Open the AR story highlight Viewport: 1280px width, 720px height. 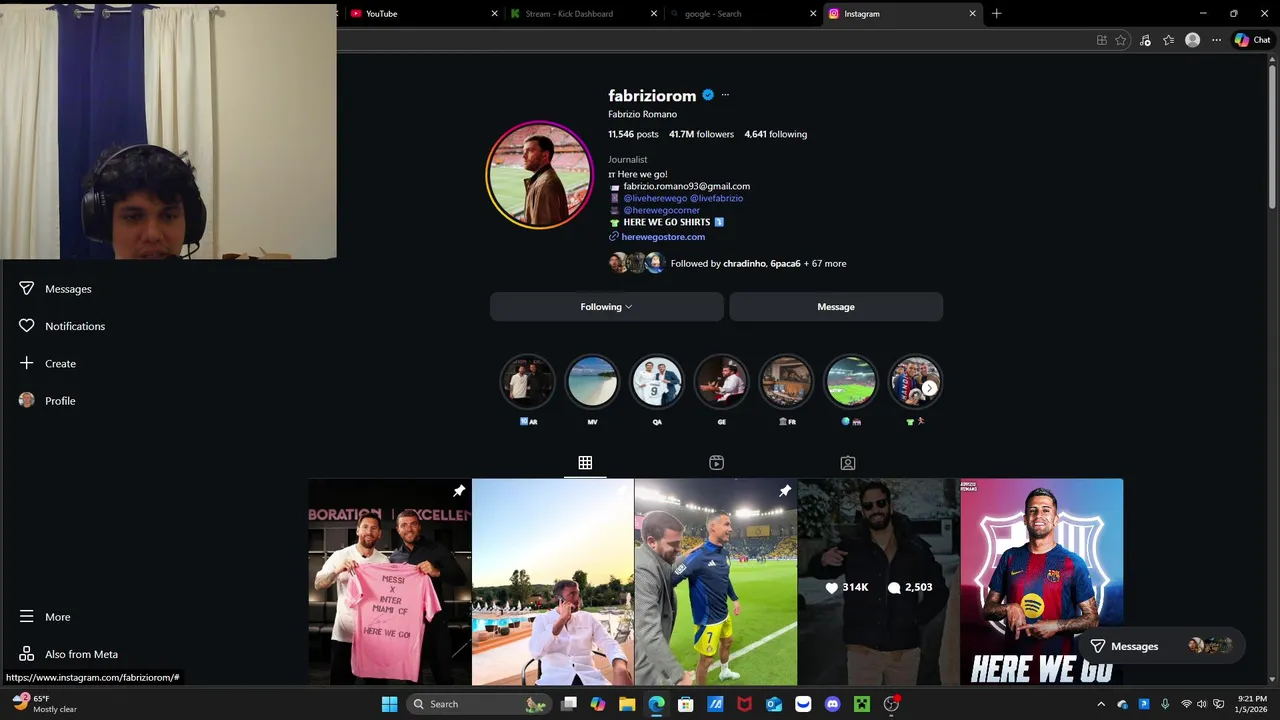click(x=528, y=382)
